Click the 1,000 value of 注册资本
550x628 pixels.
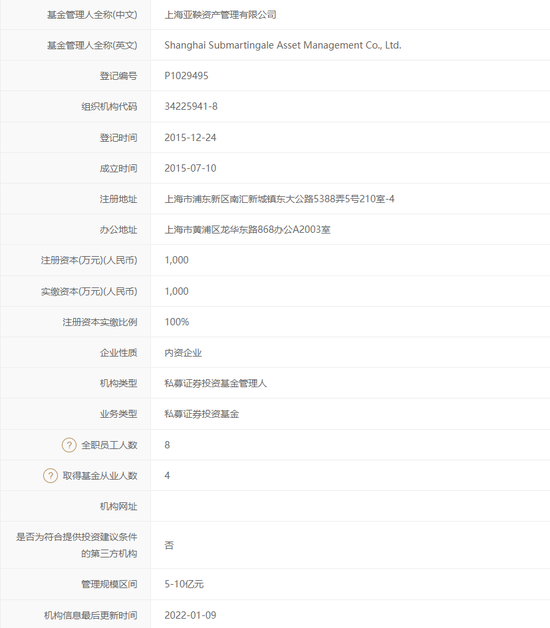[177, 260]
